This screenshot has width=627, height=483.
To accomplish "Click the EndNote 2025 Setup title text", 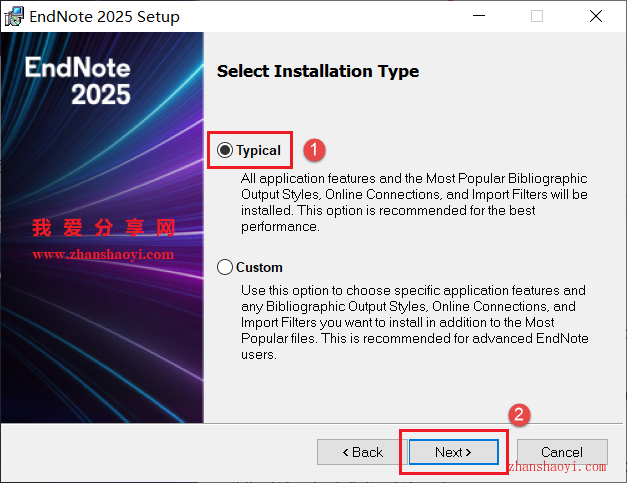I will click(104, 16).
